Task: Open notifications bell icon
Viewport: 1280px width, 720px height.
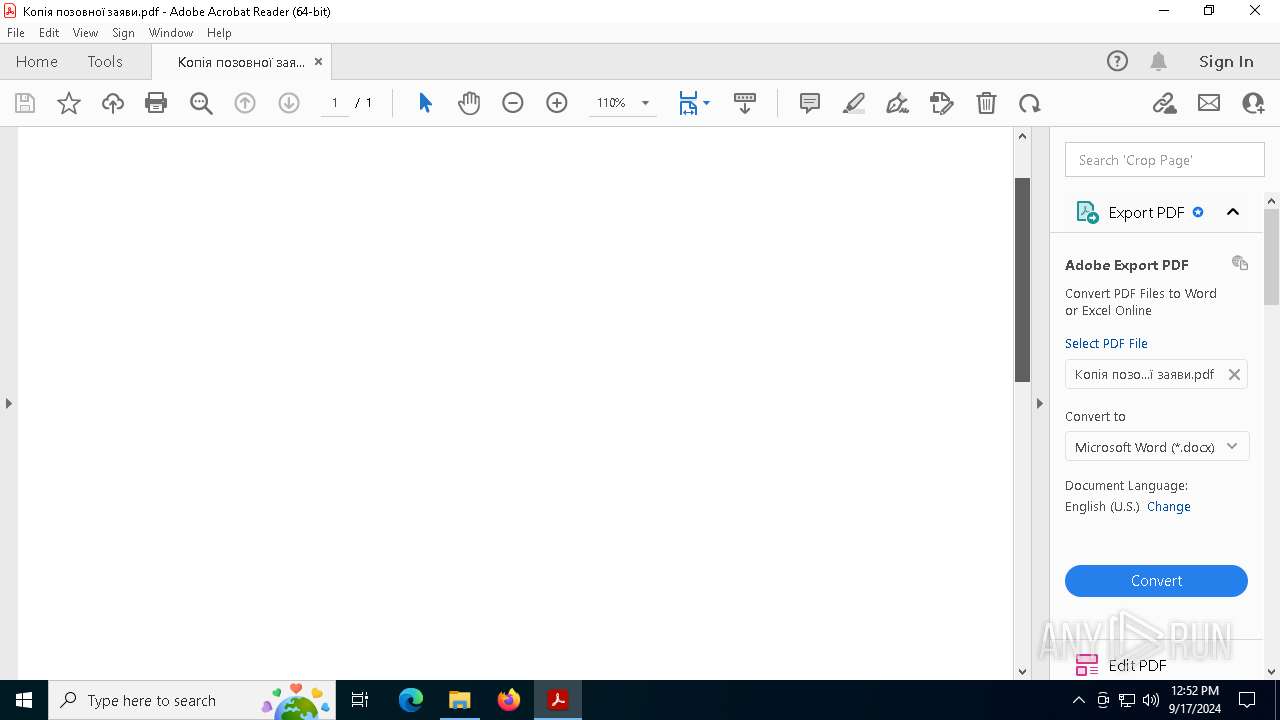Action: pyautogui.click(x=1158, y=61)
